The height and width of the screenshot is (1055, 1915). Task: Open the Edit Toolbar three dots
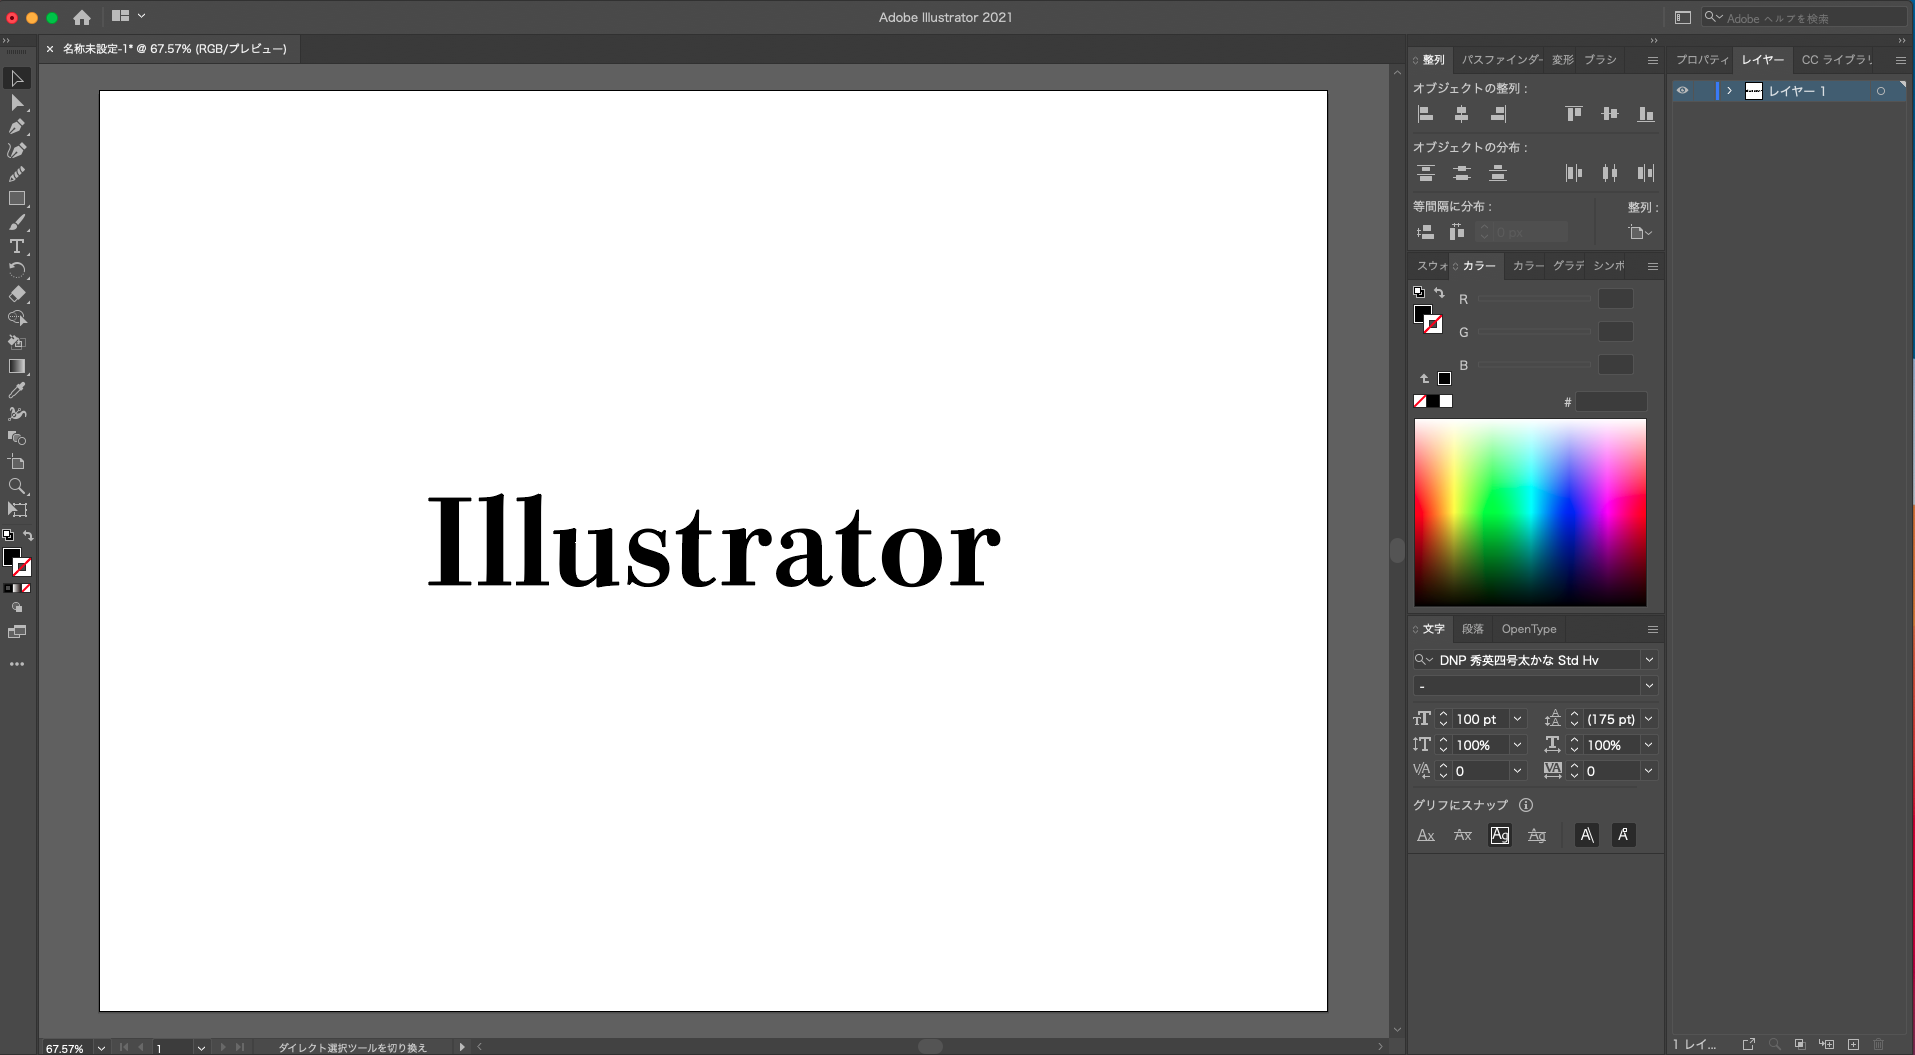[x=17, y=664]
